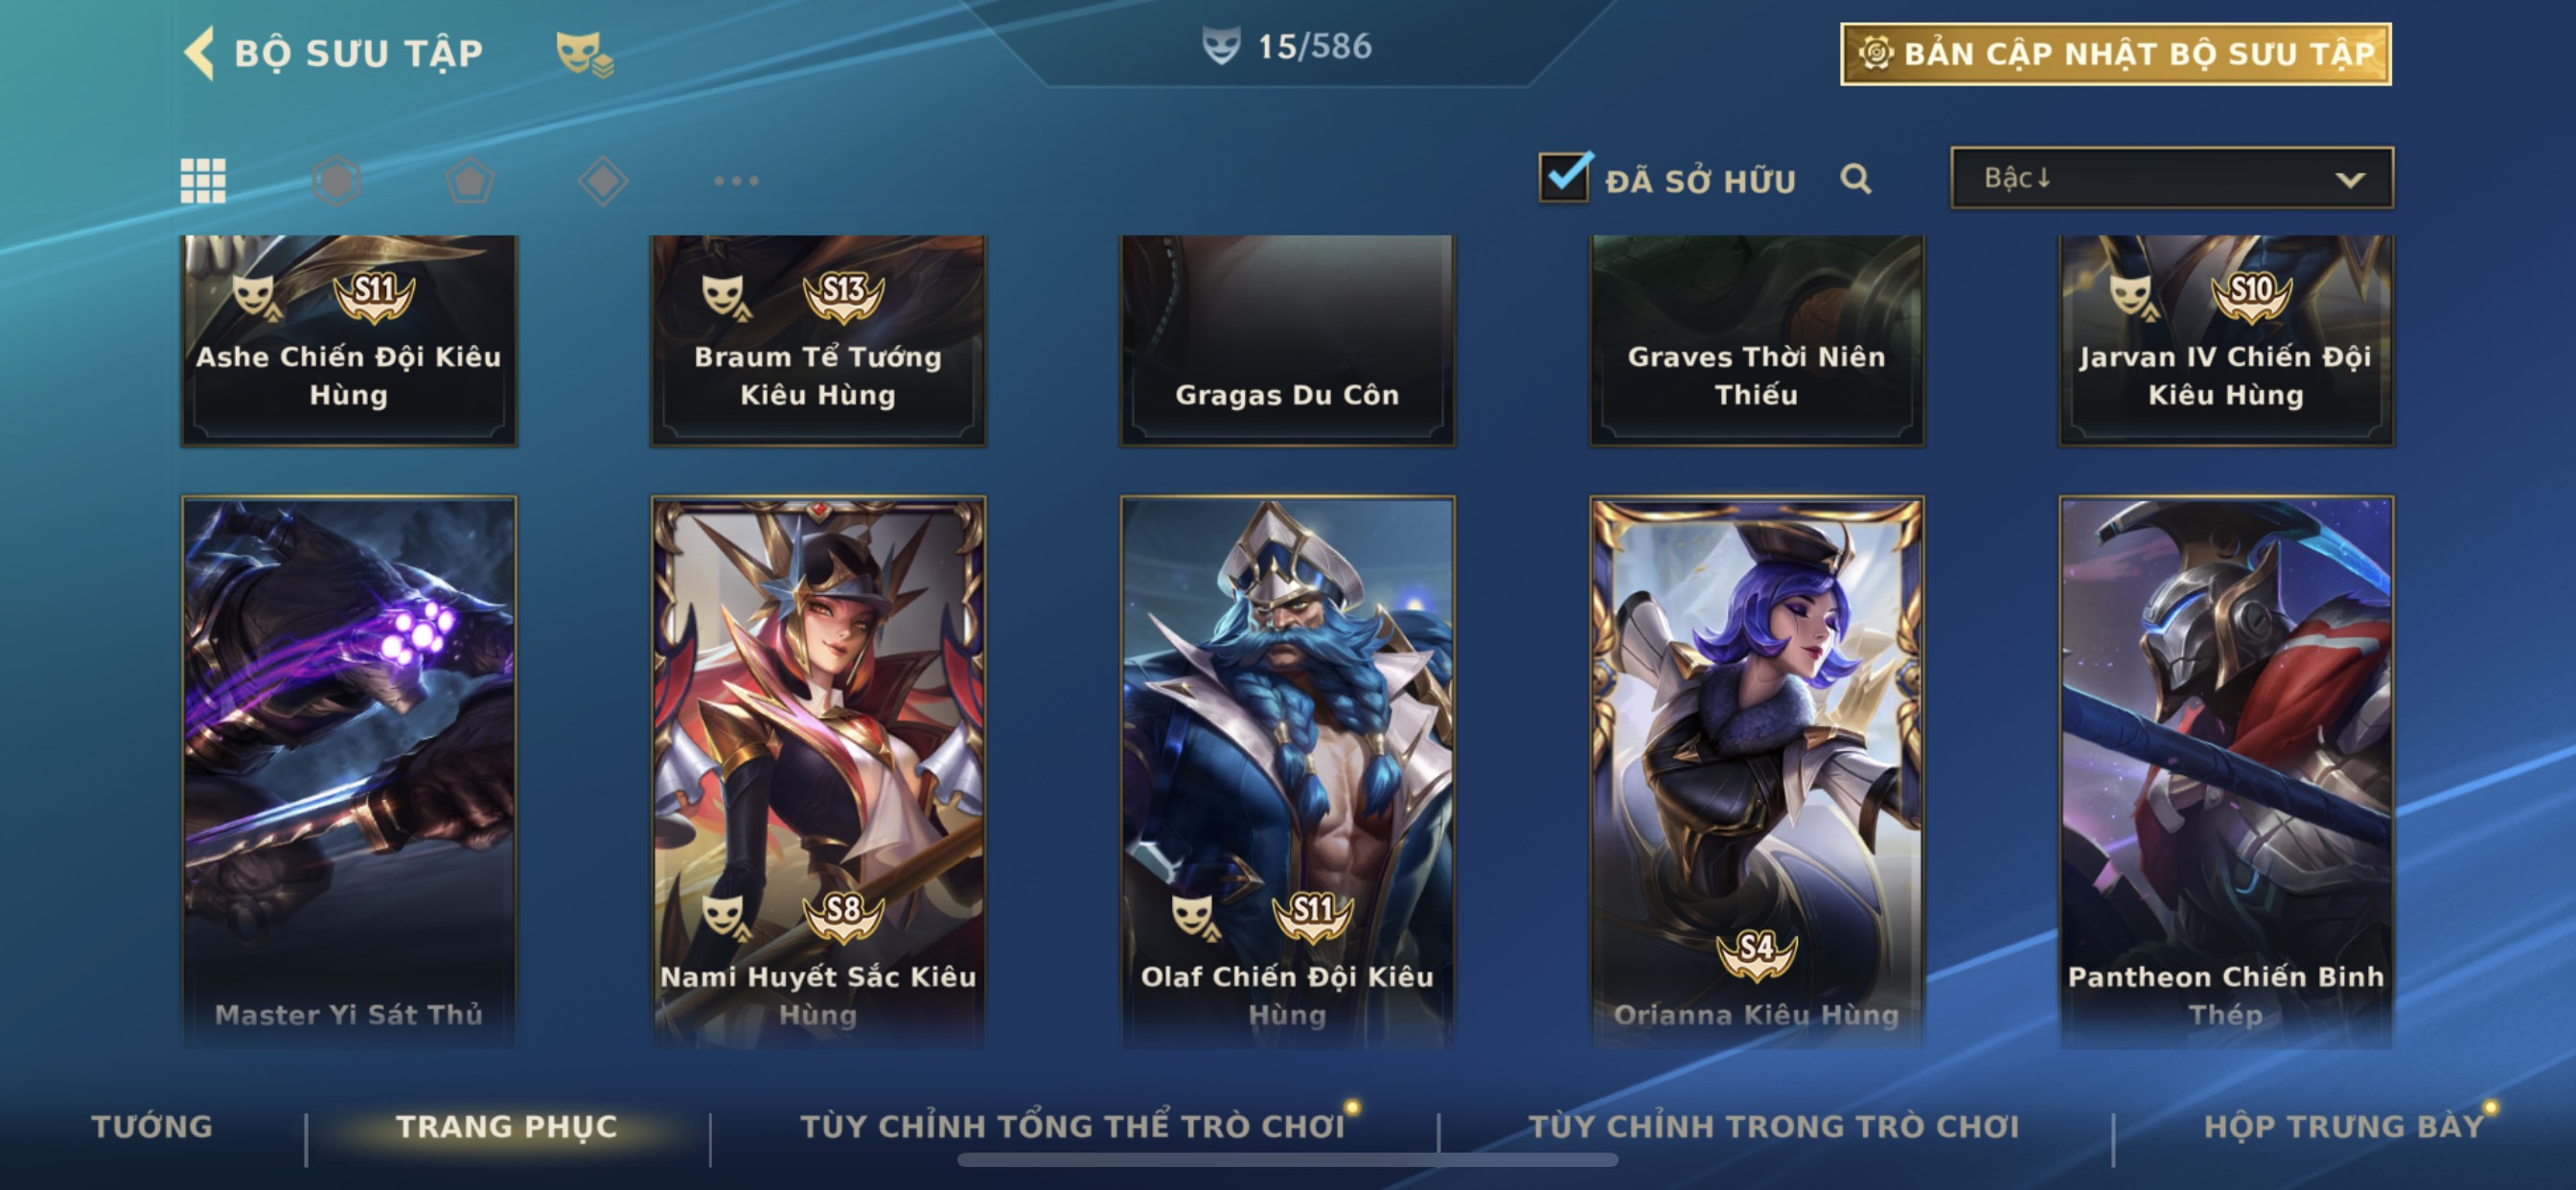Click Bản Cập Nhật Bộ Sưu Tập button

[2116, 54]
